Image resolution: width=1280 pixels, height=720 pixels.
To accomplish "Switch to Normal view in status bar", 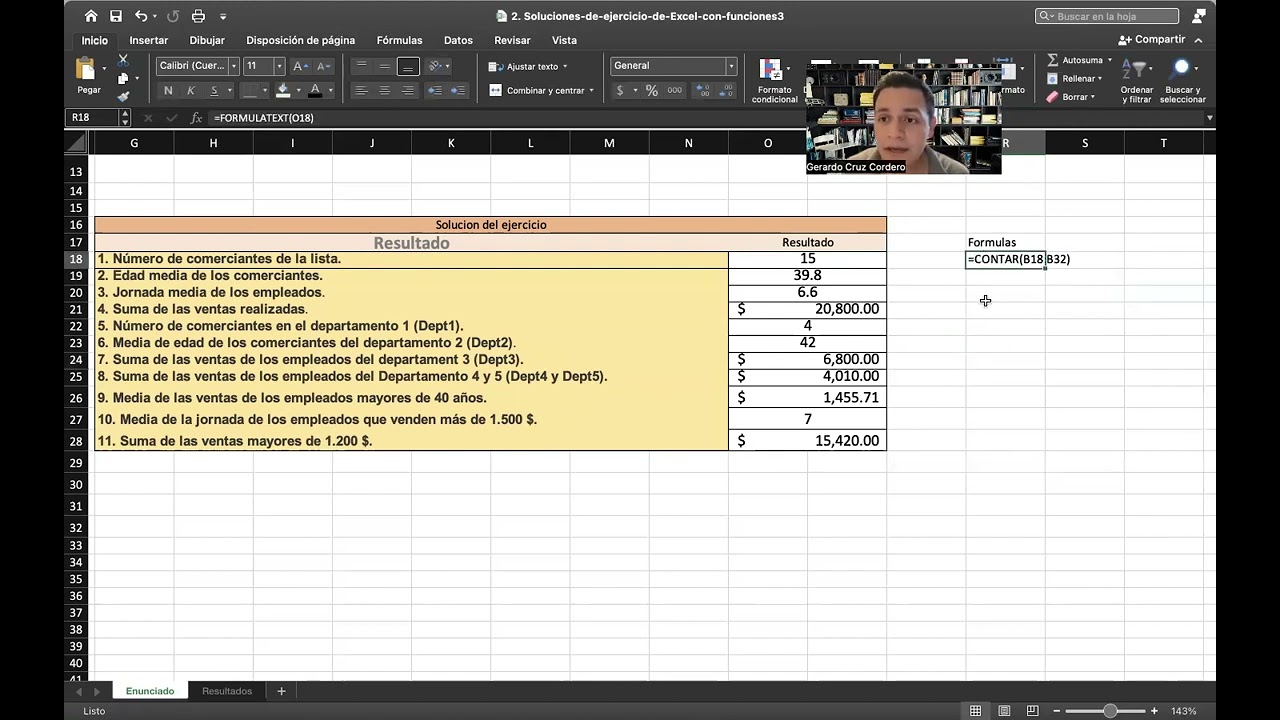I will pos(975,711).
